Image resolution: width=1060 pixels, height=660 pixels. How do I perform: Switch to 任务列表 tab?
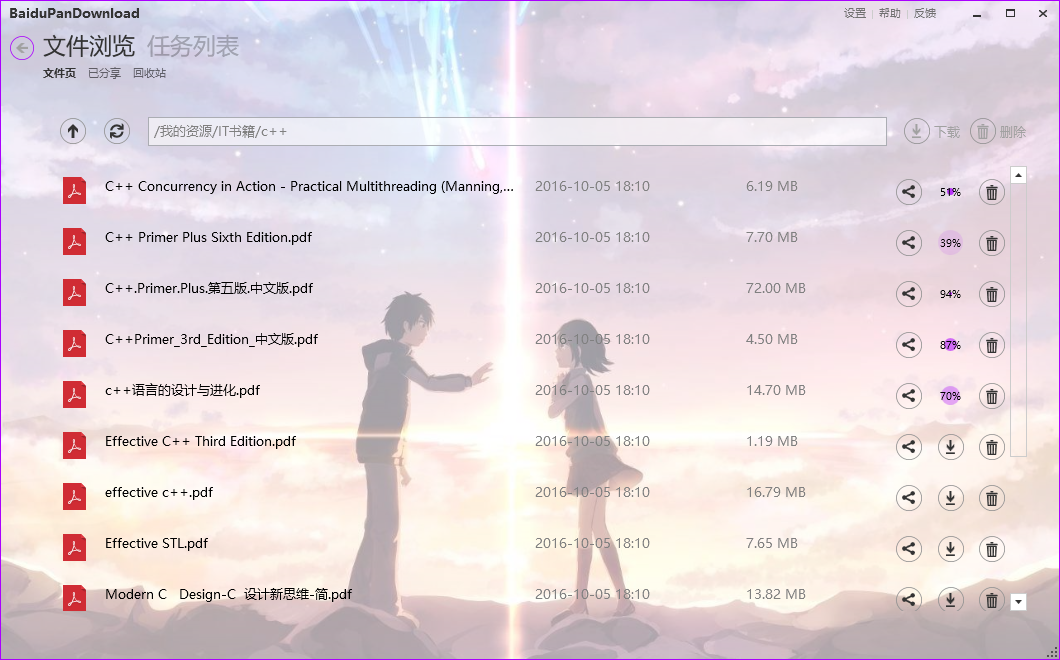pyautogui.click(x=193, y=47)
